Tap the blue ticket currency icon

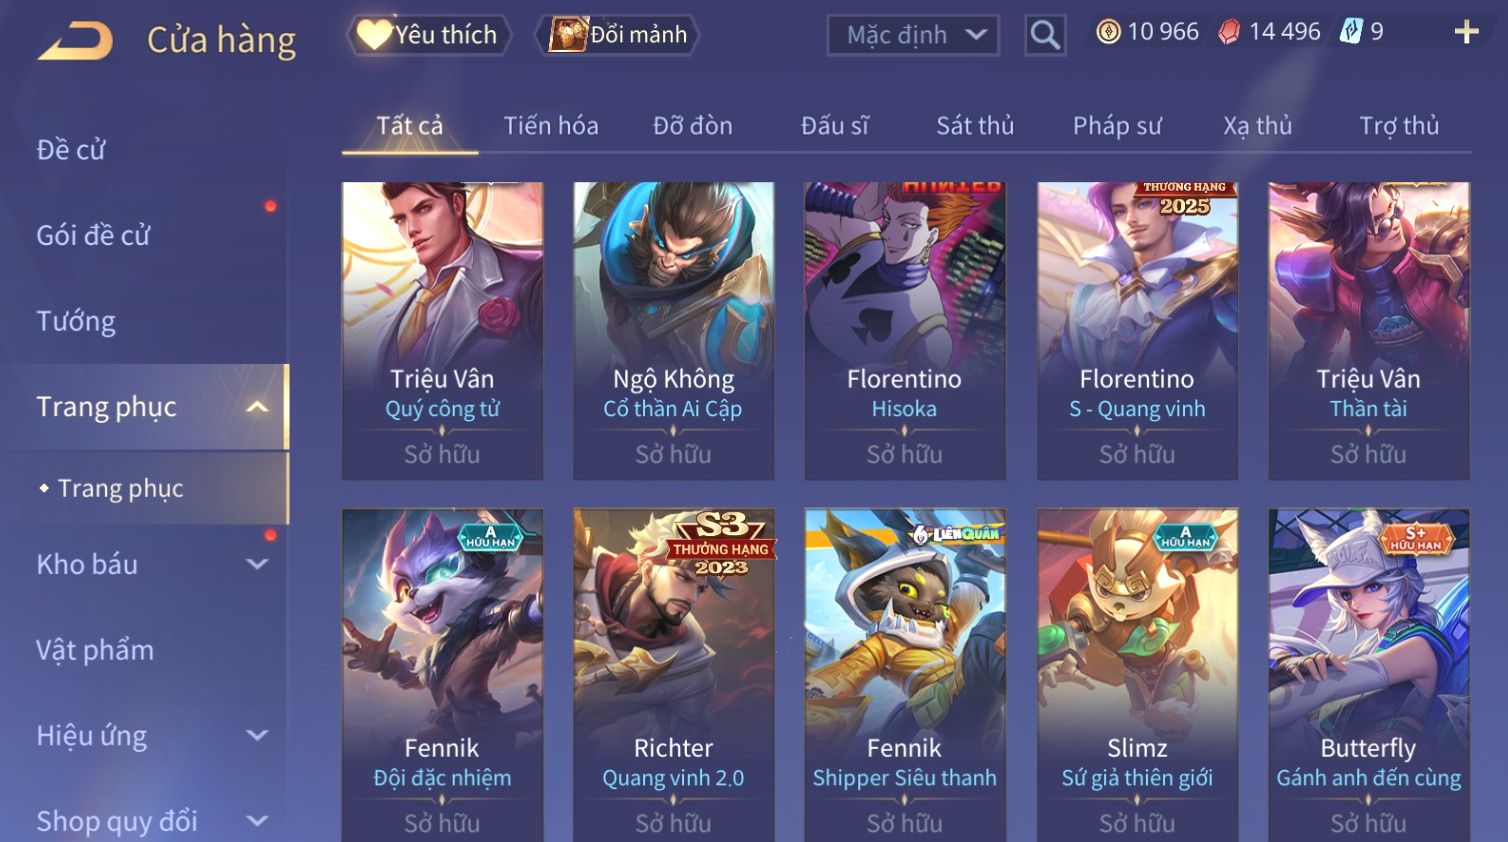[1351, 31]
